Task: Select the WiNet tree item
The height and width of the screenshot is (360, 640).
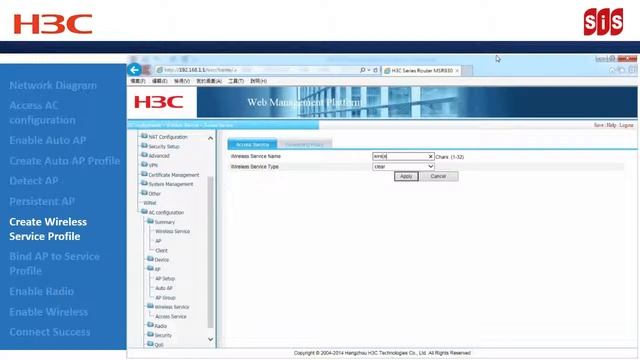Action: click(150, 203)
